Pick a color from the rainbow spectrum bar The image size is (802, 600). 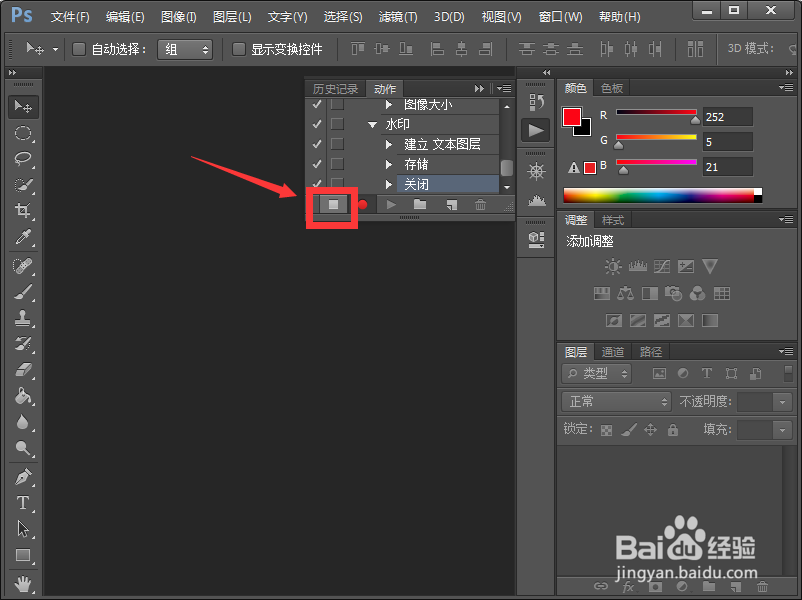point(660,194)
